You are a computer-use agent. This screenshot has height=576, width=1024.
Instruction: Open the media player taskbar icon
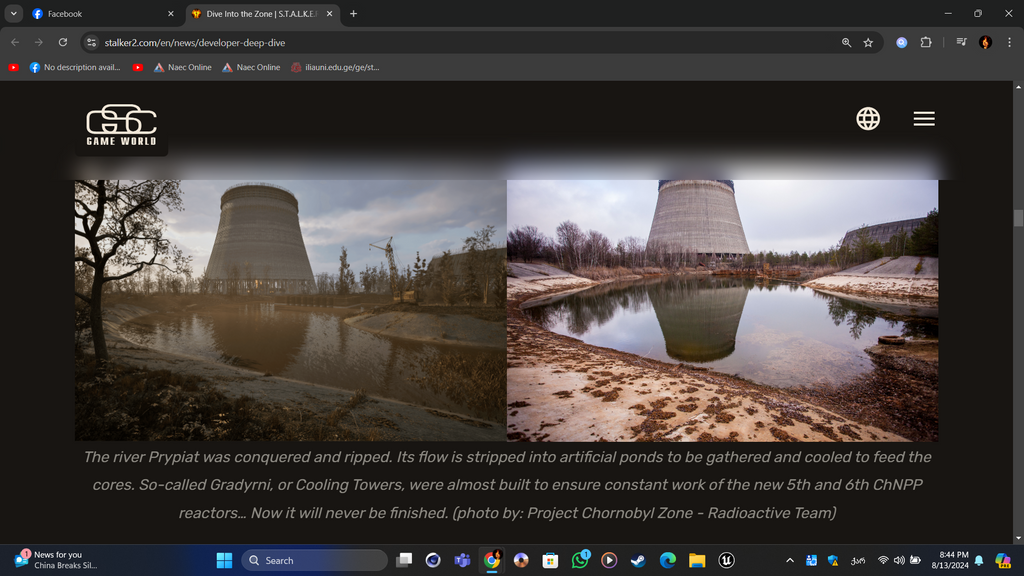coord(609,560)
